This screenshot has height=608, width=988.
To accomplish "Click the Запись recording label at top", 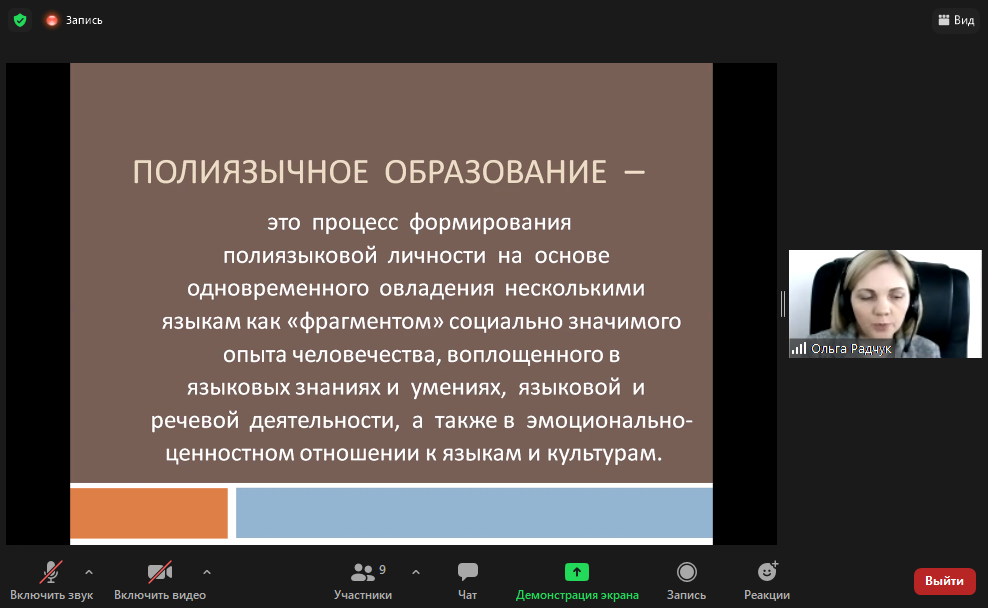I will point(84,20).
